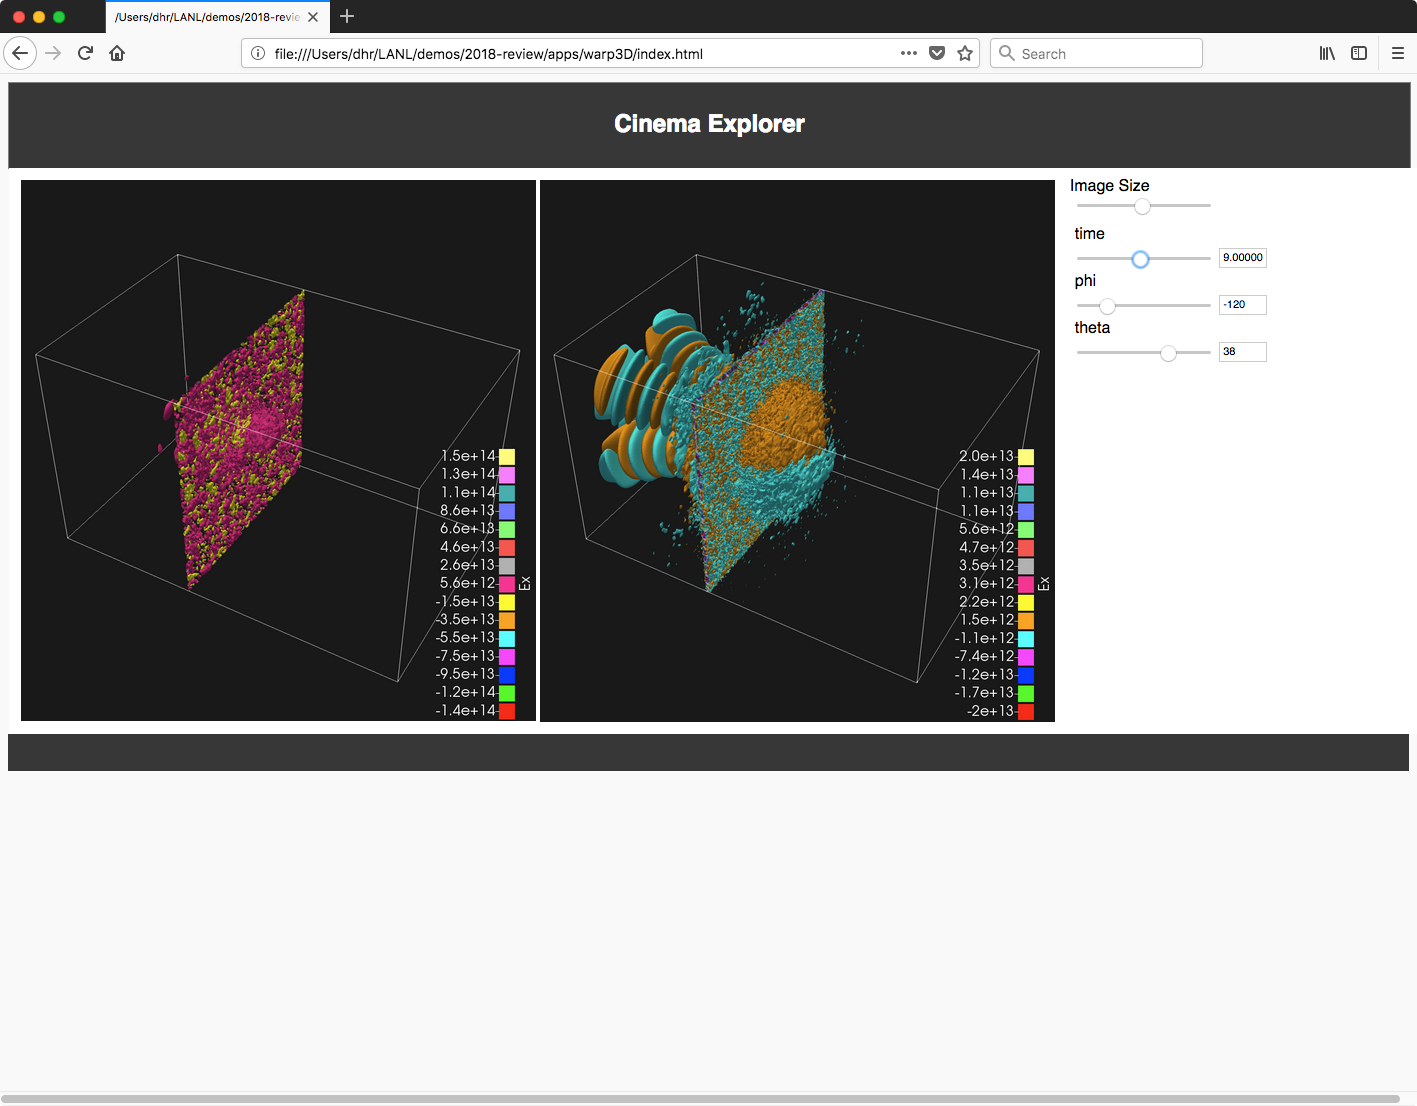Viewport: 1417px width, 1106px height.
Task: Go back using the browser back arrow
Action: pyautogui.click(x=20, y=53)
